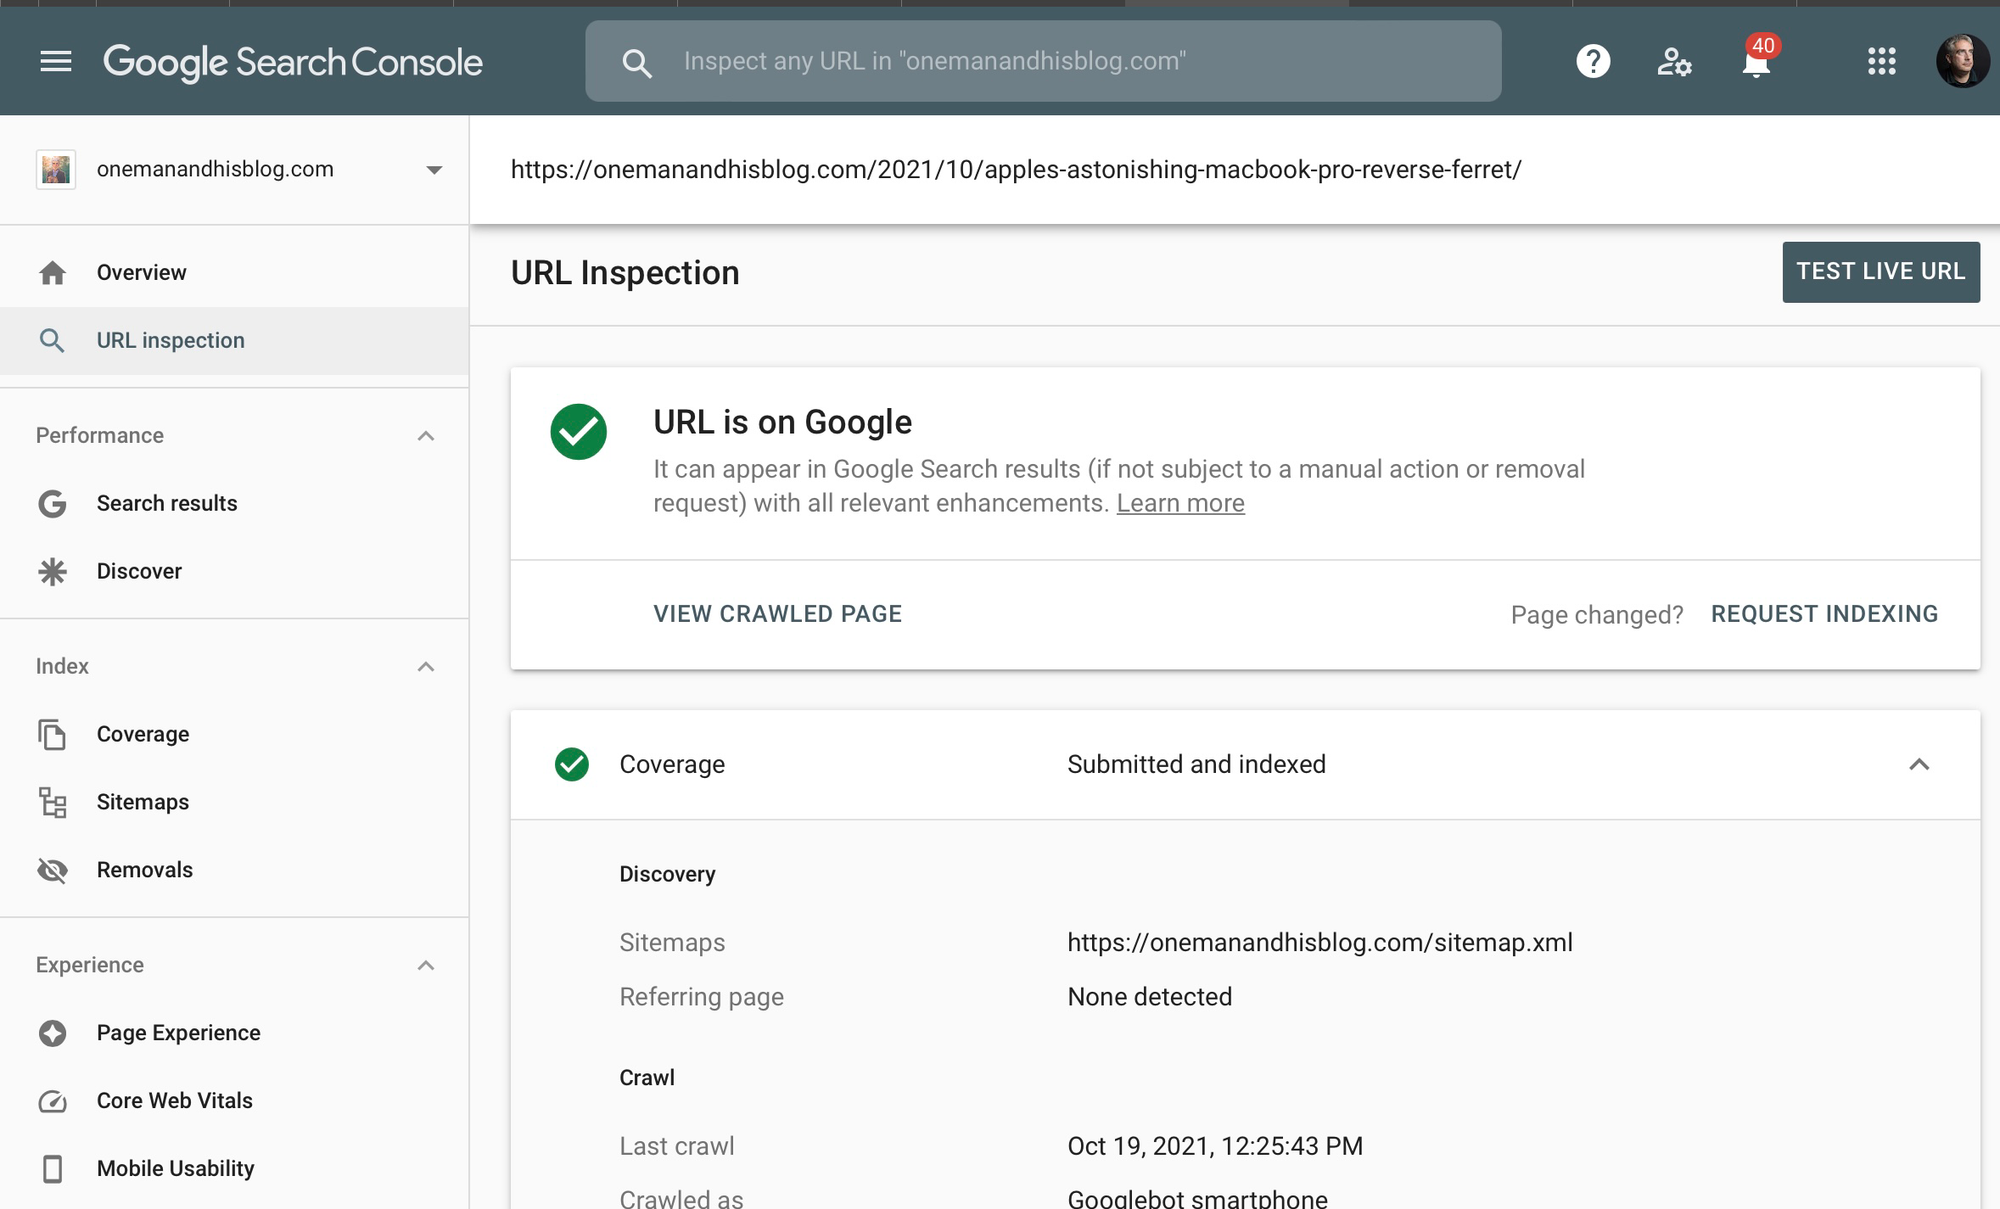The image size is (2000, 1209).
Task: Click the Discover asterisk icon
Action: (x=52, y=571)
